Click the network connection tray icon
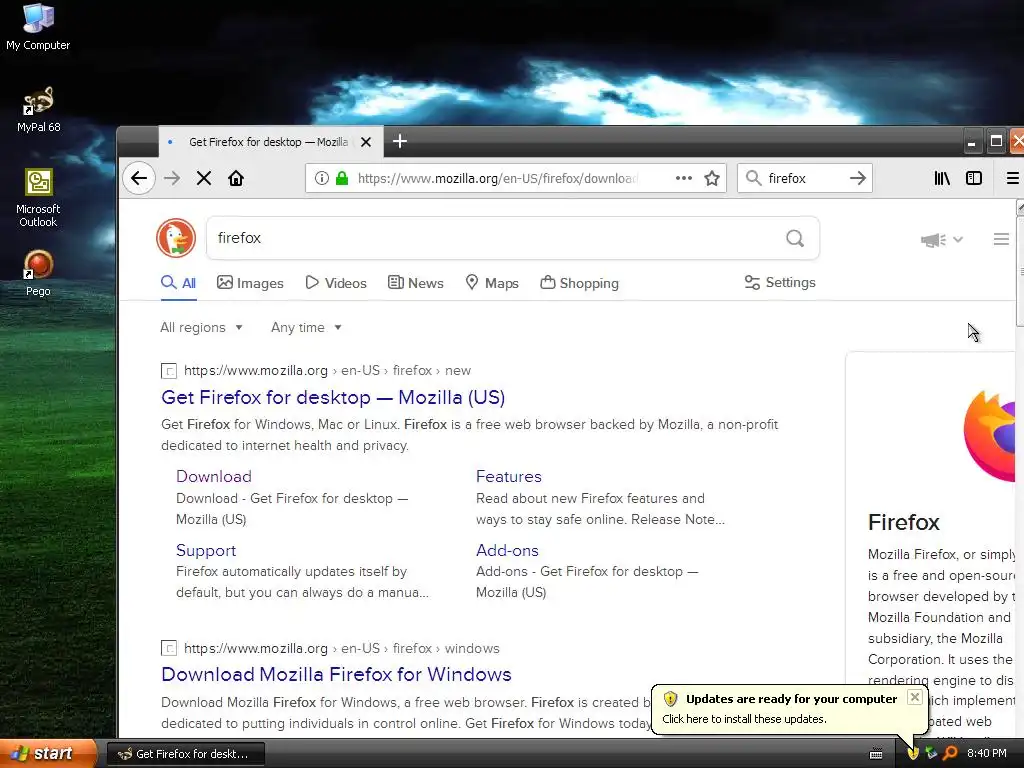 pyautogui.click(x=931, y=754)
